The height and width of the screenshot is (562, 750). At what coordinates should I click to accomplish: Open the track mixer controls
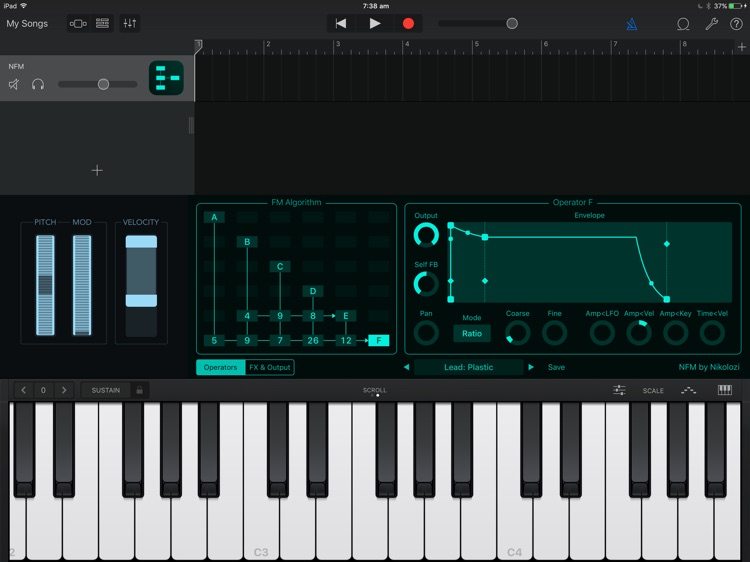[x=130, y=23]
